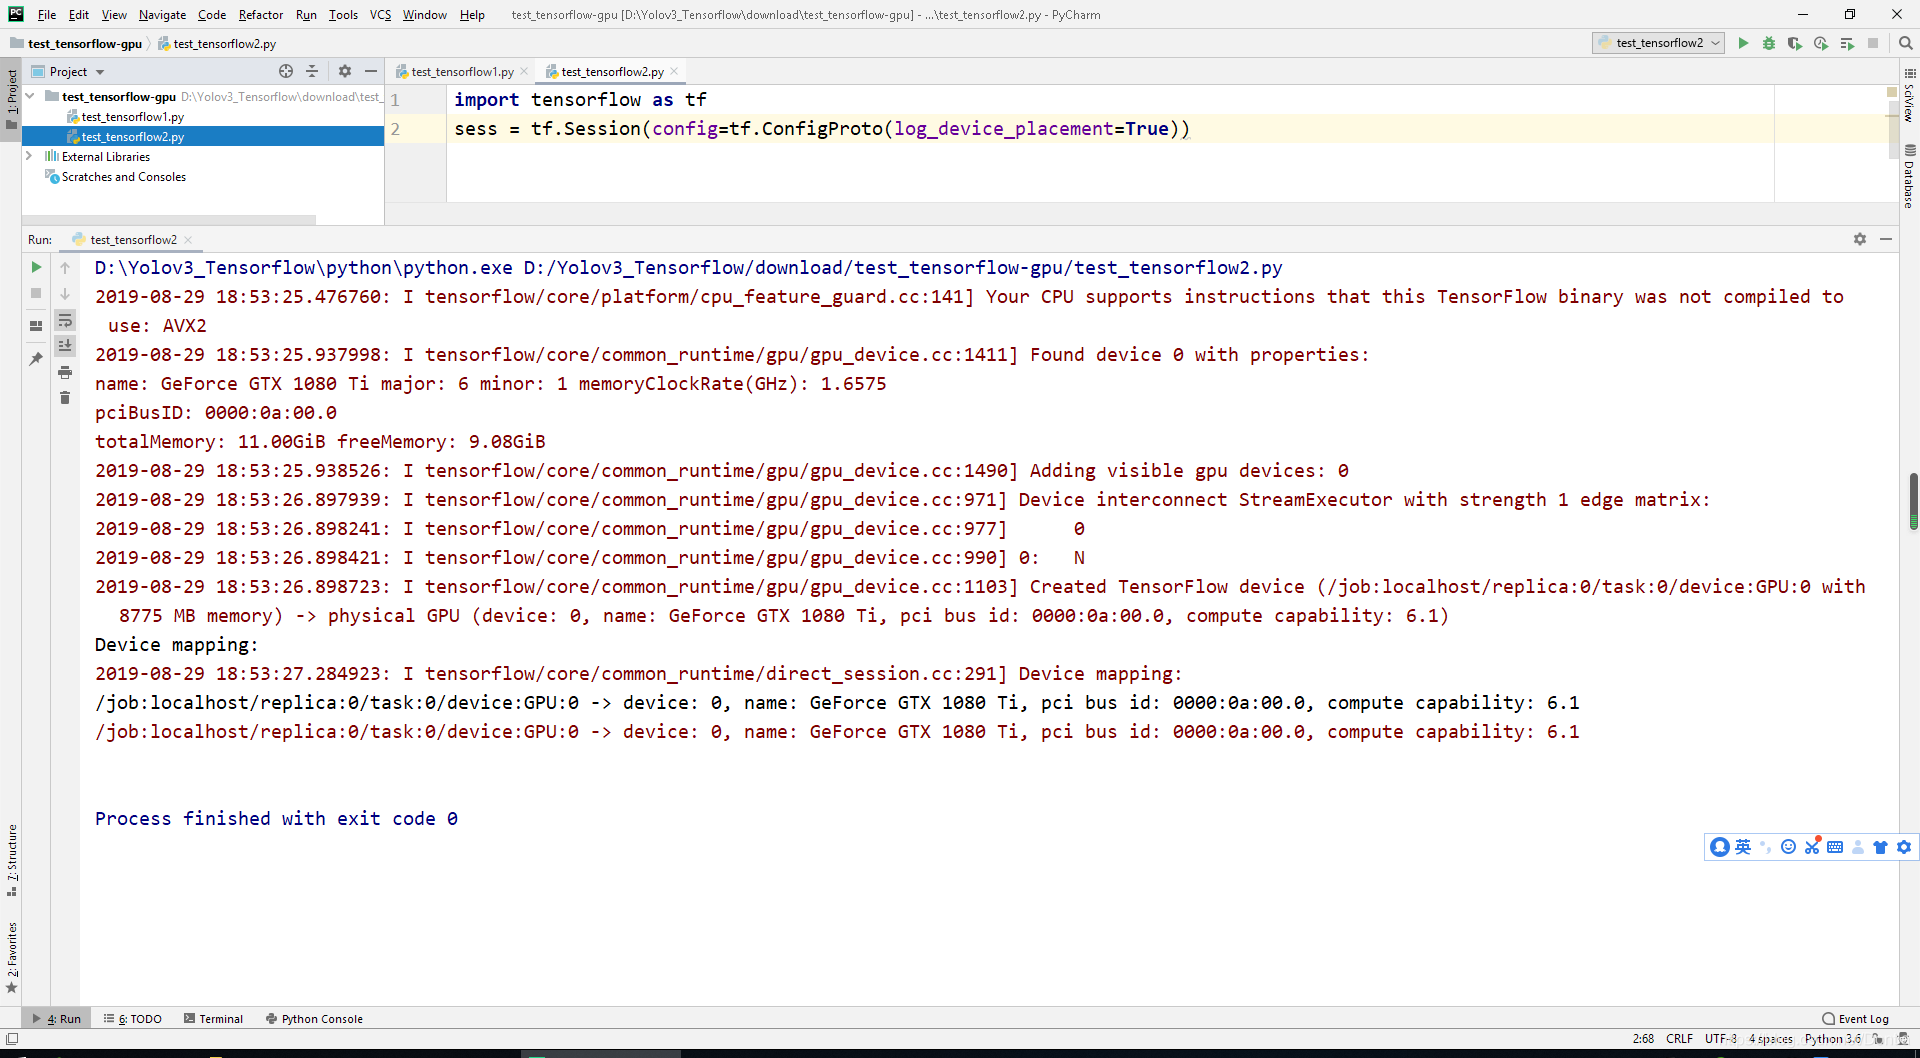Open the SciView side panel
This screenshot has width=1920, height=1058.
pos(1909,96)
